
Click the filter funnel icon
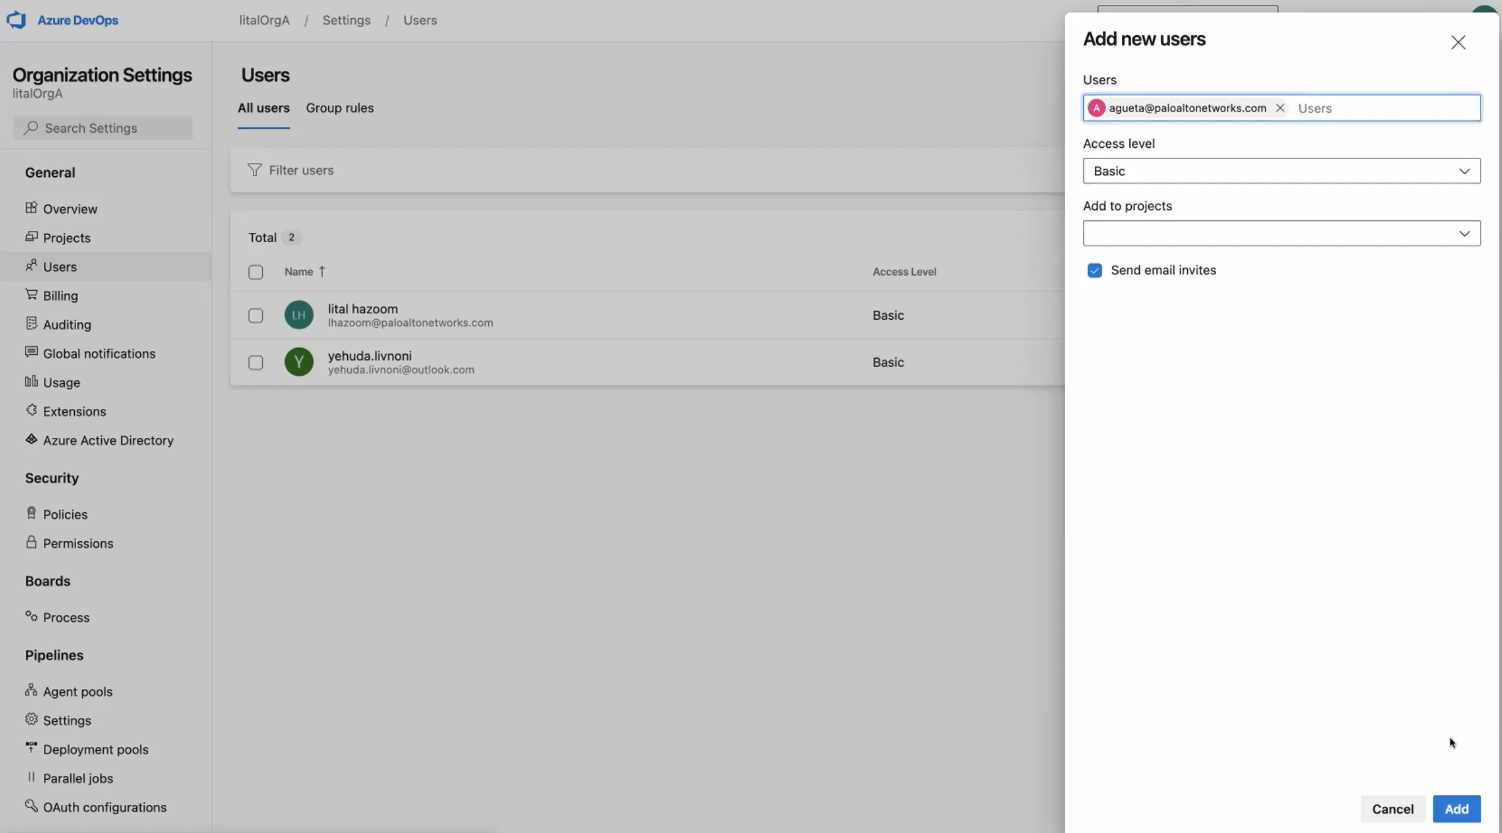[254, 170]
